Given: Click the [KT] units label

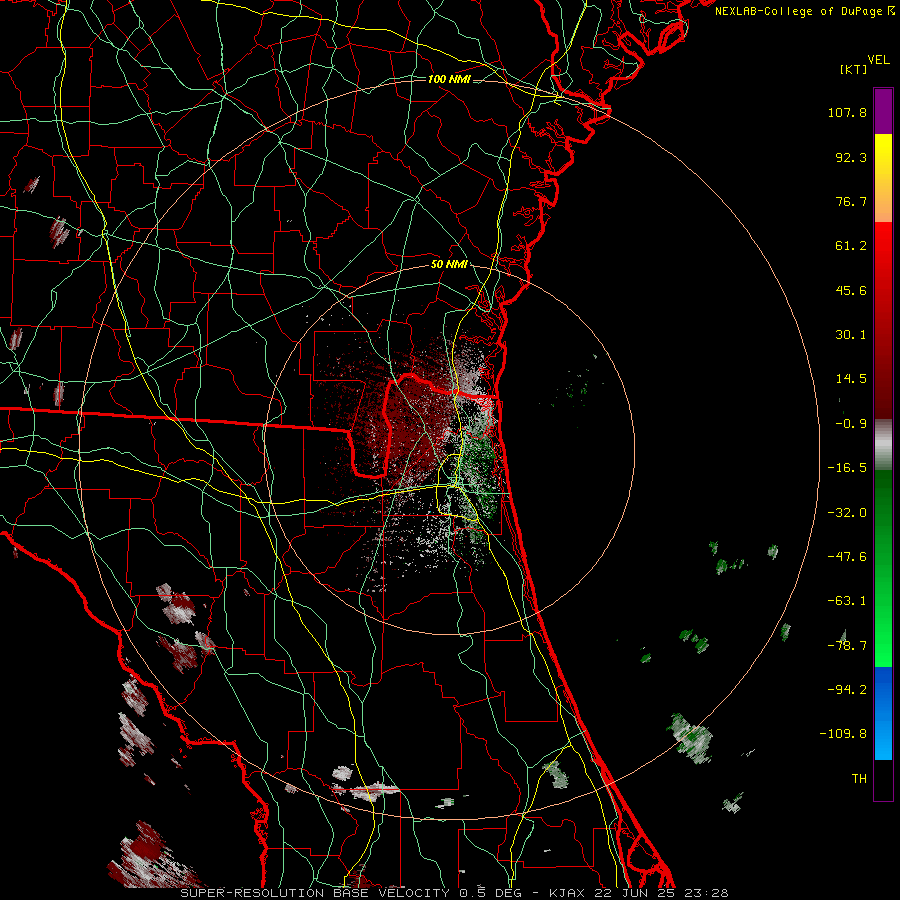Looking at the screenshot, I should click(854, 69).
